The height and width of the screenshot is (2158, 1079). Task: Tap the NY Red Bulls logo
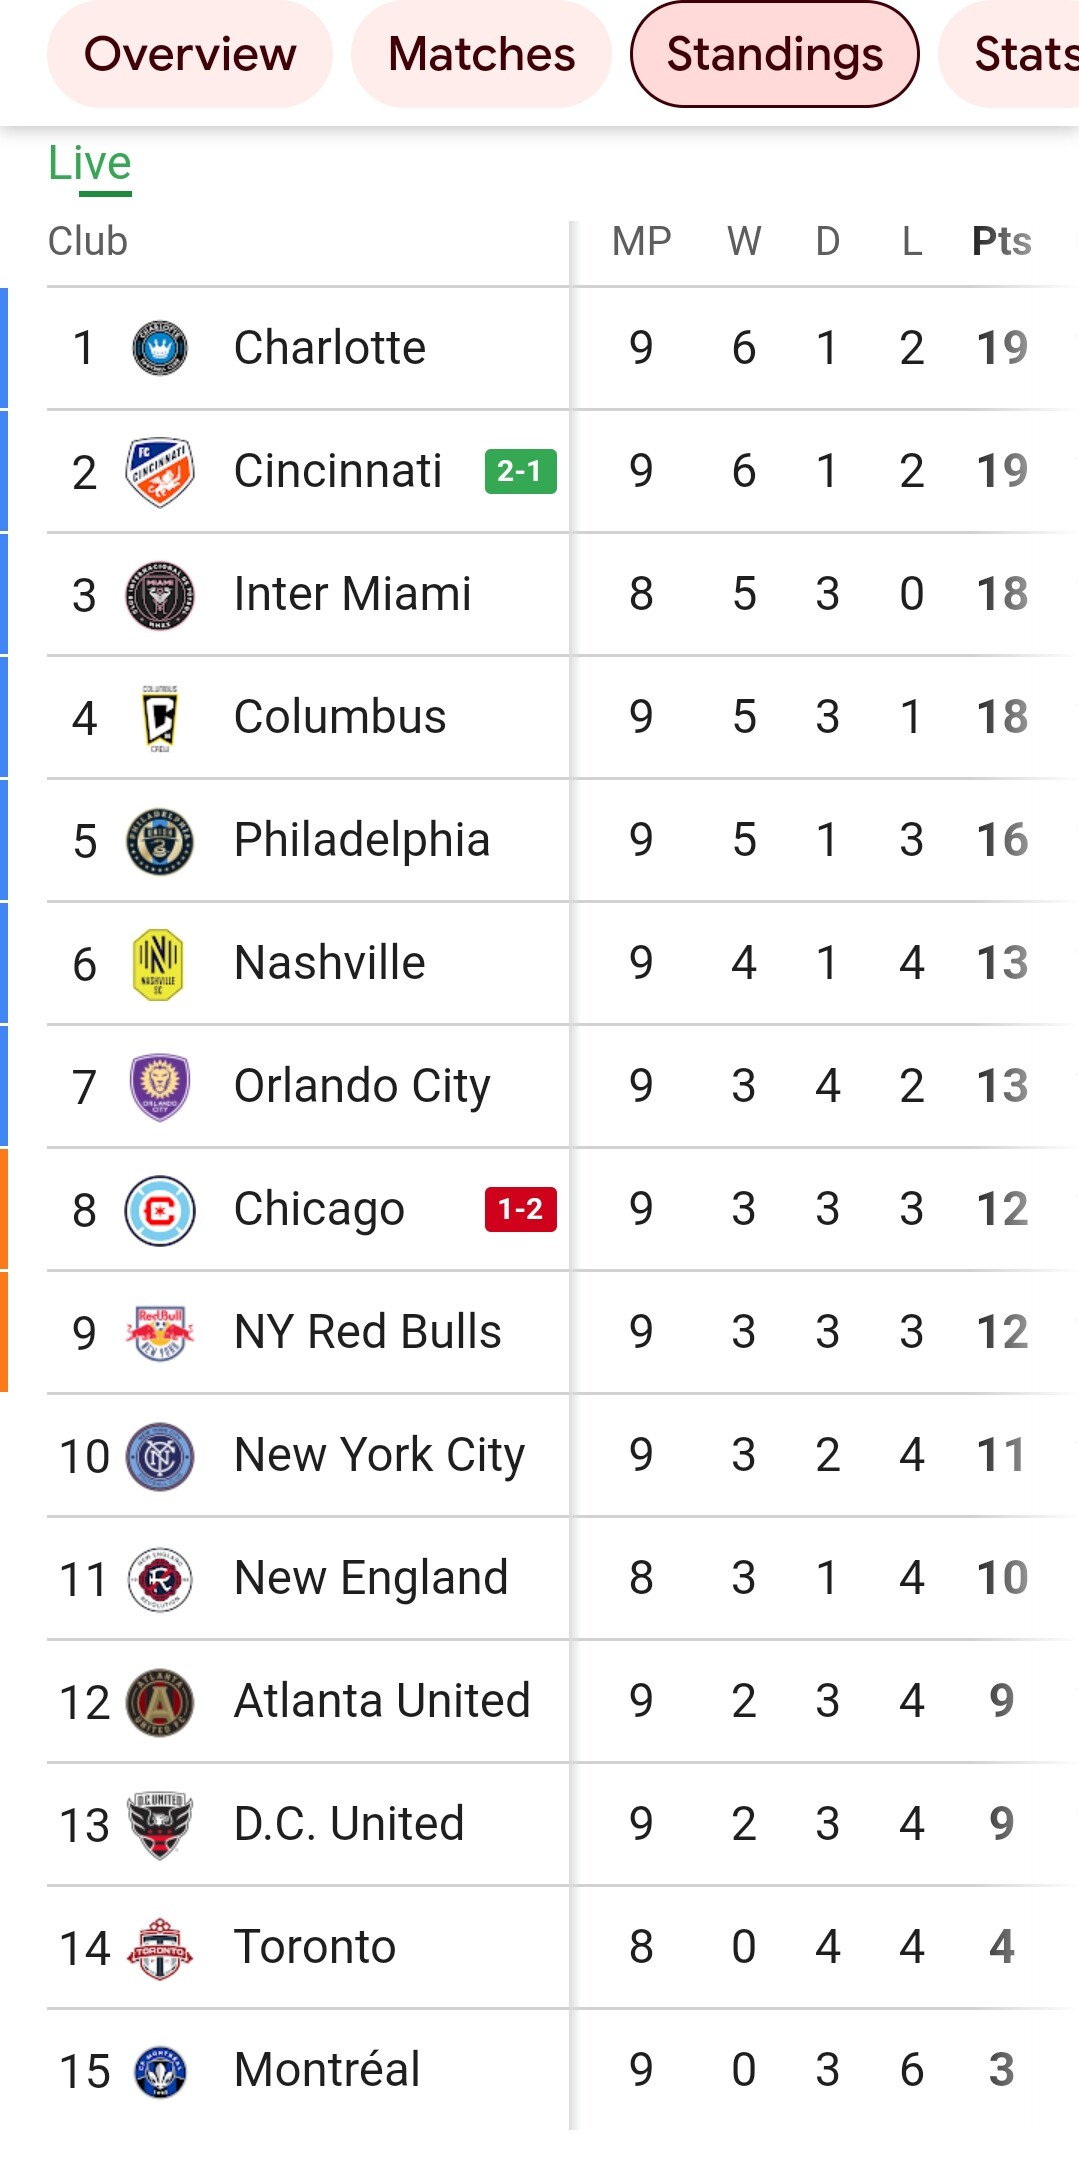click(160, 1333)
